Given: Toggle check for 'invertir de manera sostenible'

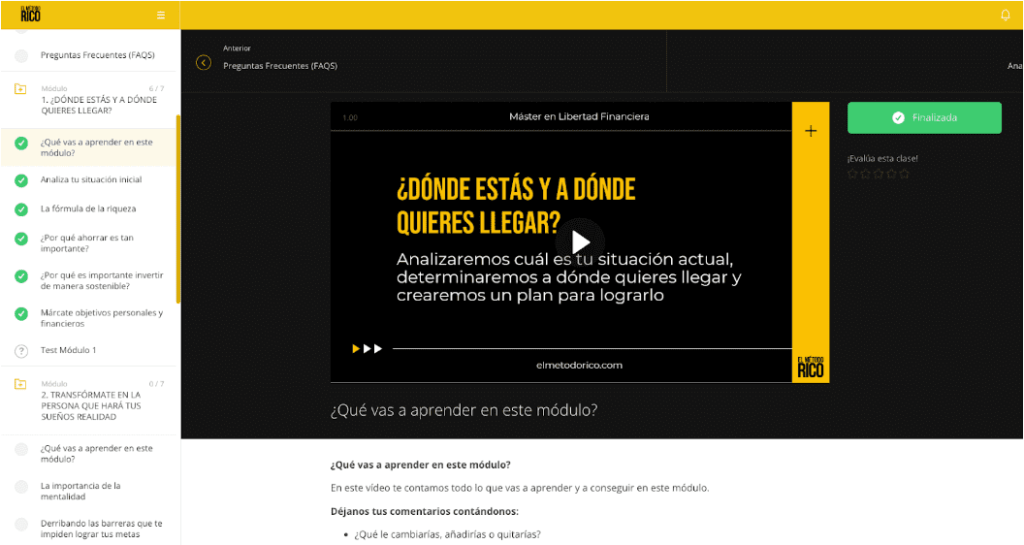Looking at the screenshot, I should click(22, 276).
